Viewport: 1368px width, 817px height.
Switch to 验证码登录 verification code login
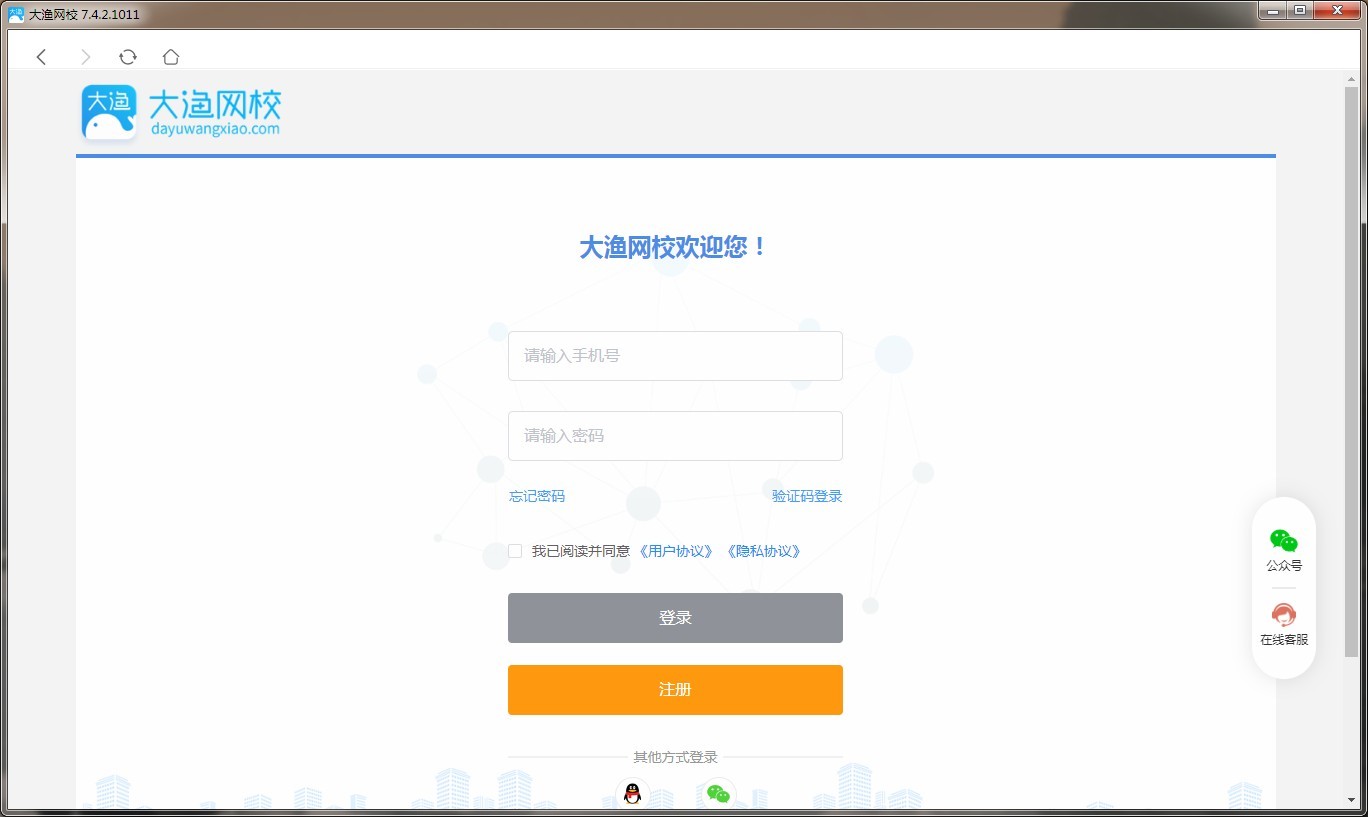click(807, 496)
